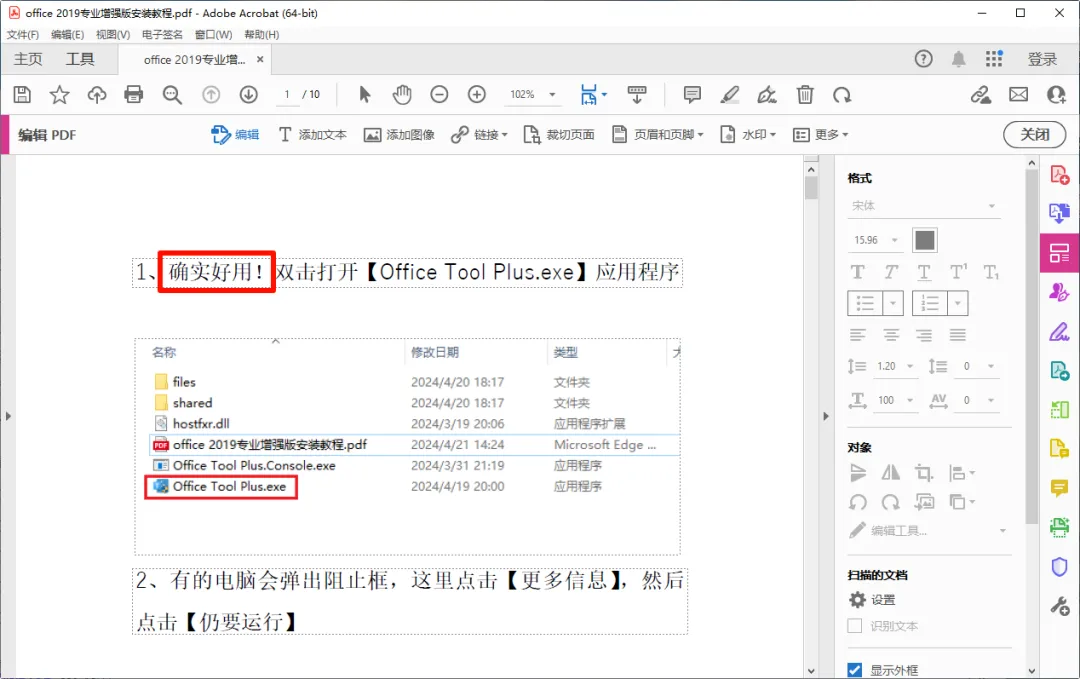Click 添加文本 in the edit toolbar
The height and width of the screenshot is (679, 1080).
313,135
